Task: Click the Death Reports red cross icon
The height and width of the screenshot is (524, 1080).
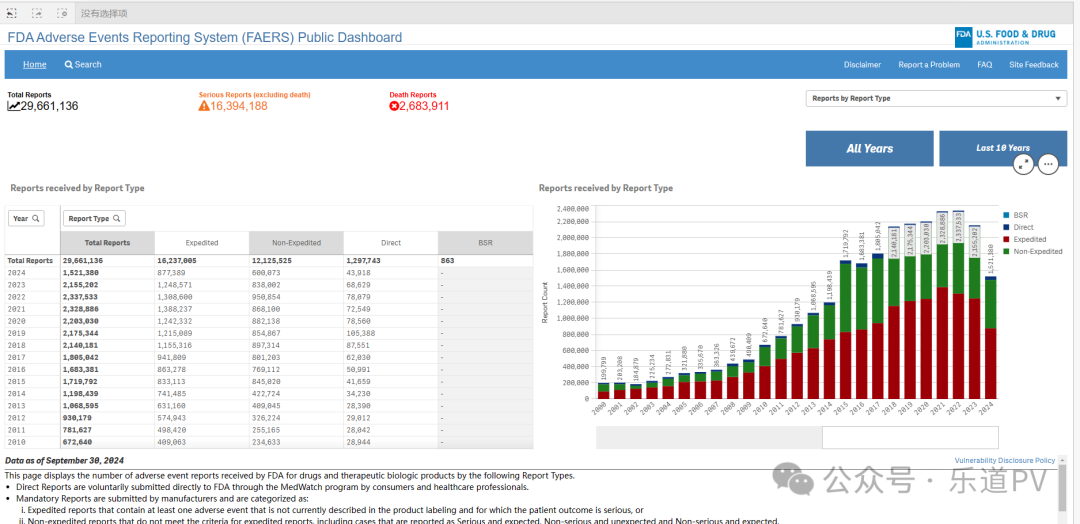Action: point(394,106)
